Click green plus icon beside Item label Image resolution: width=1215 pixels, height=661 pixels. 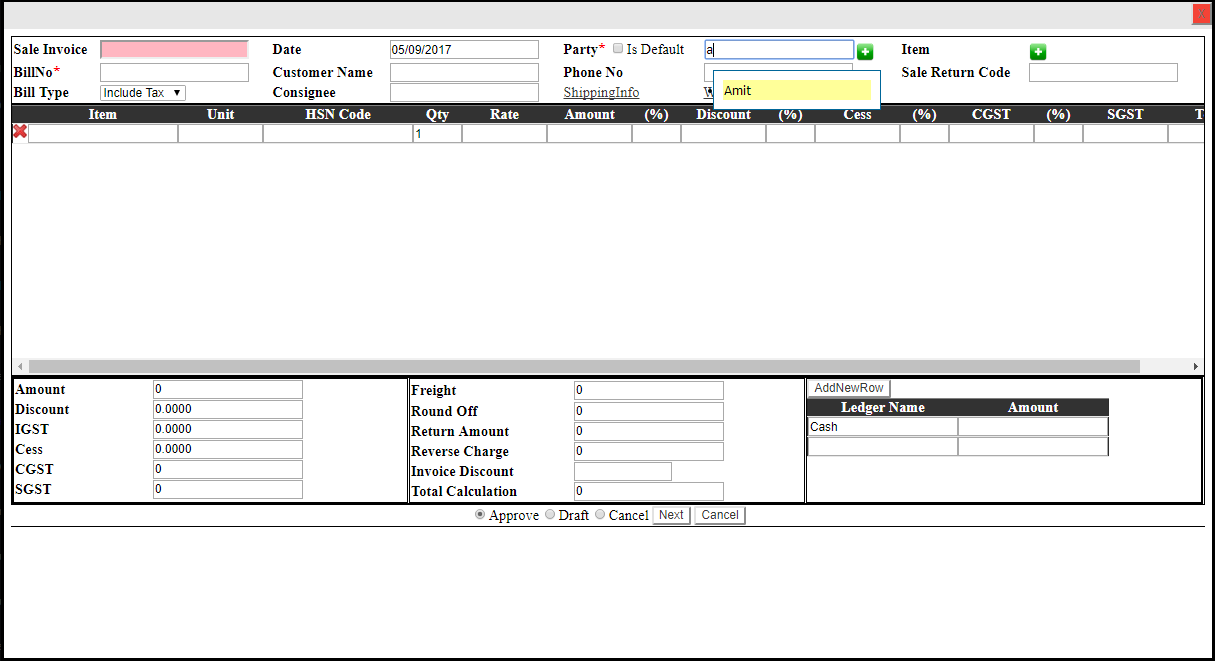click(x=1038, y=52)
